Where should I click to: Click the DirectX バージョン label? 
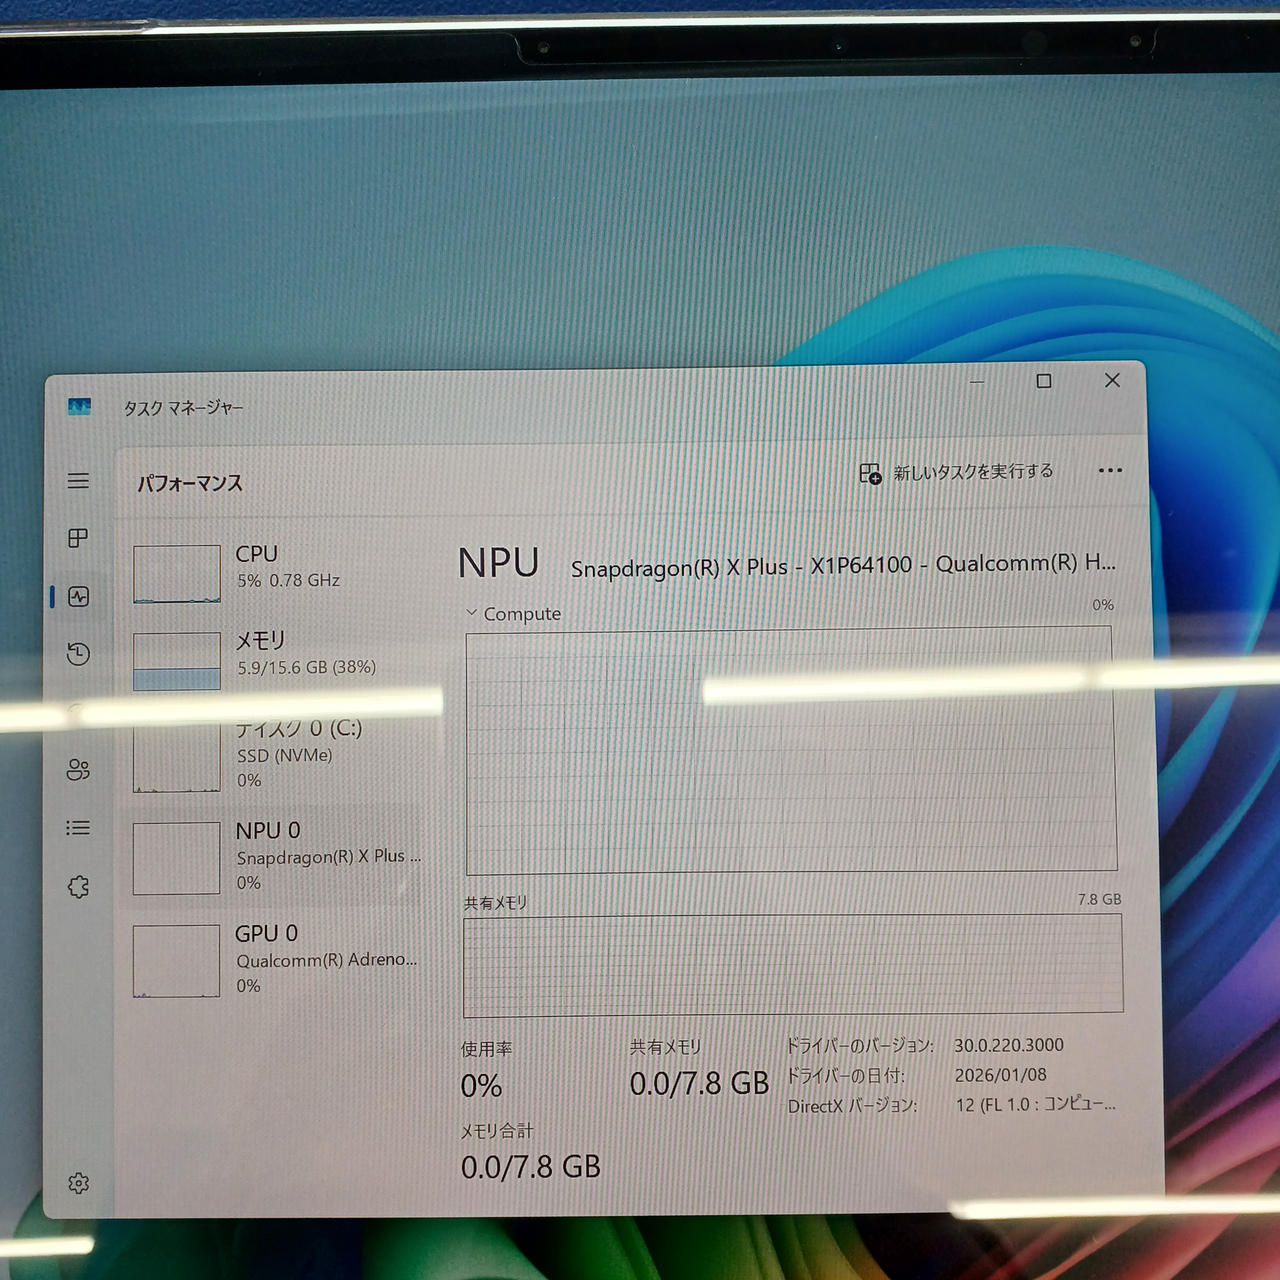coord(852,1106)
